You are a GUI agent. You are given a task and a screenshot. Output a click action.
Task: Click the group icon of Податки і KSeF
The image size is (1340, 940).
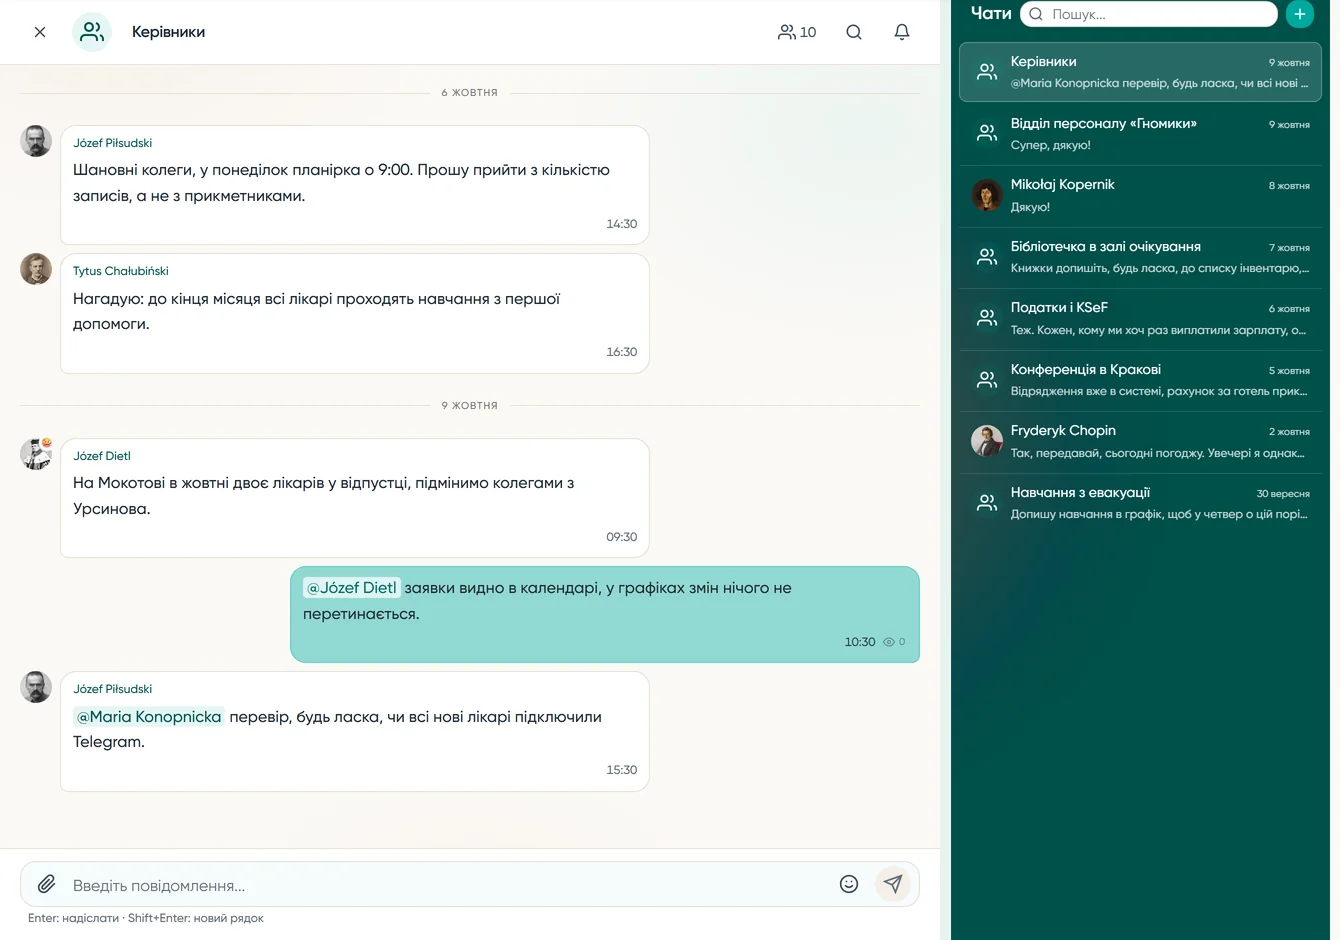pos(987,318)
